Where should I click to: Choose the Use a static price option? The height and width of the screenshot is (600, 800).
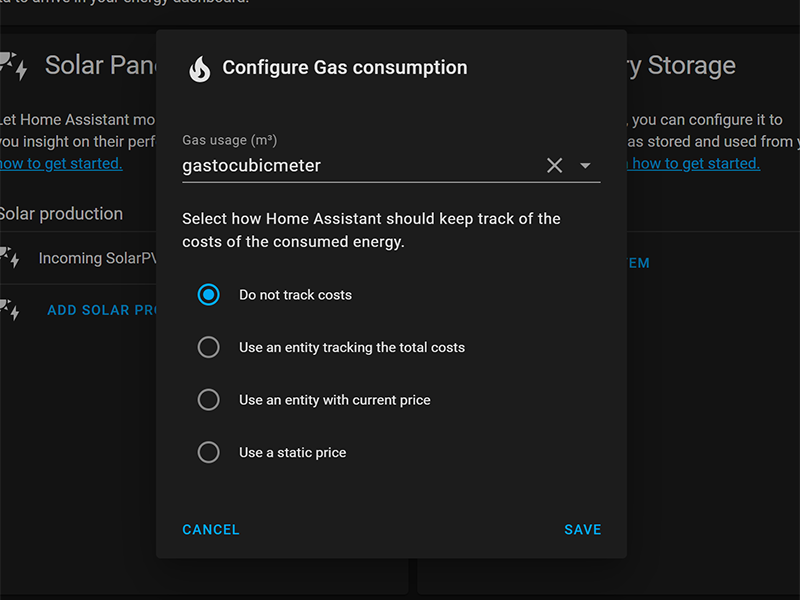coord(209,453)
